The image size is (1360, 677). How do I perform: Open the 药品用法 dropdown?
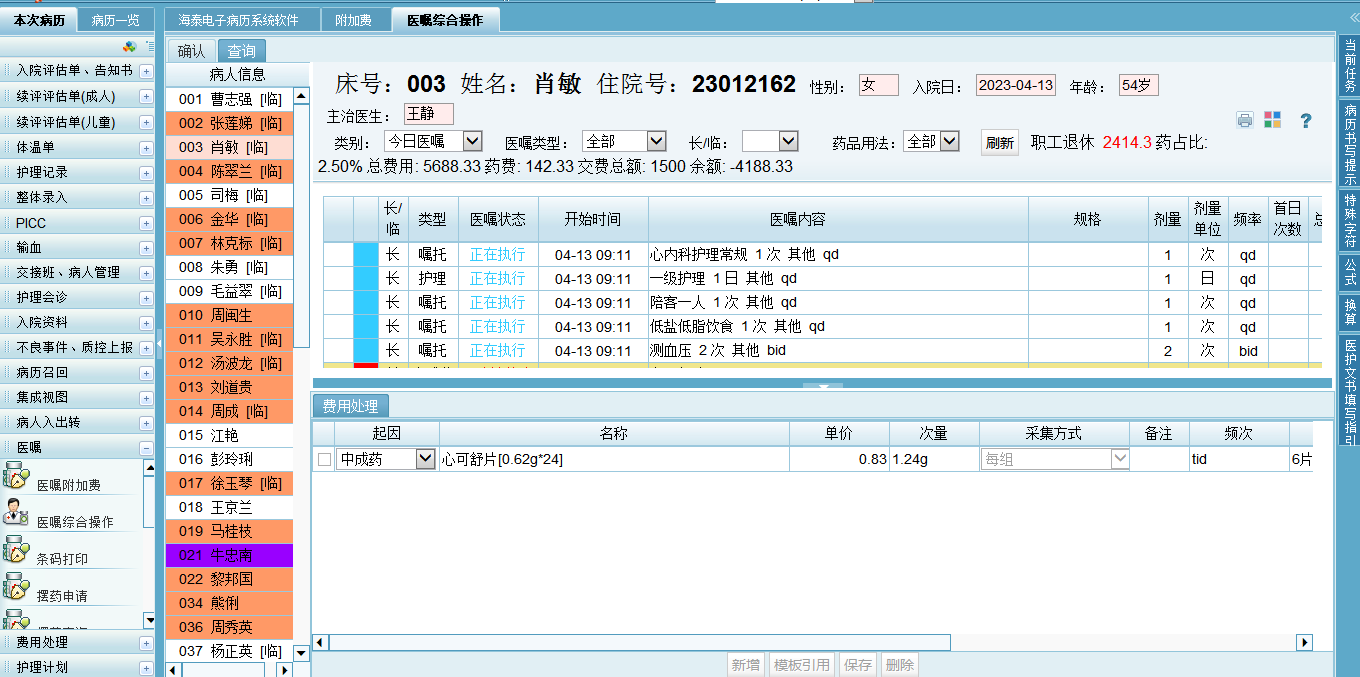949,141
